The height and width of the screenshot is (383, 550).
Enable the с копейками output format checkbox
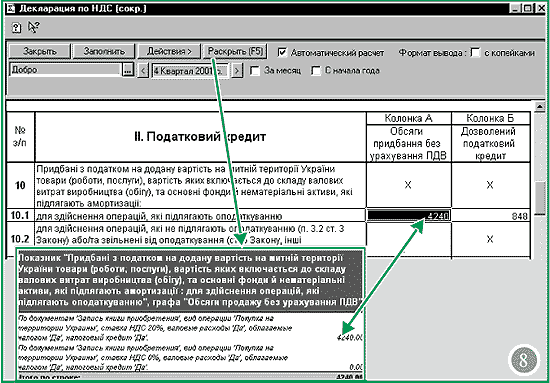point(475,53)
